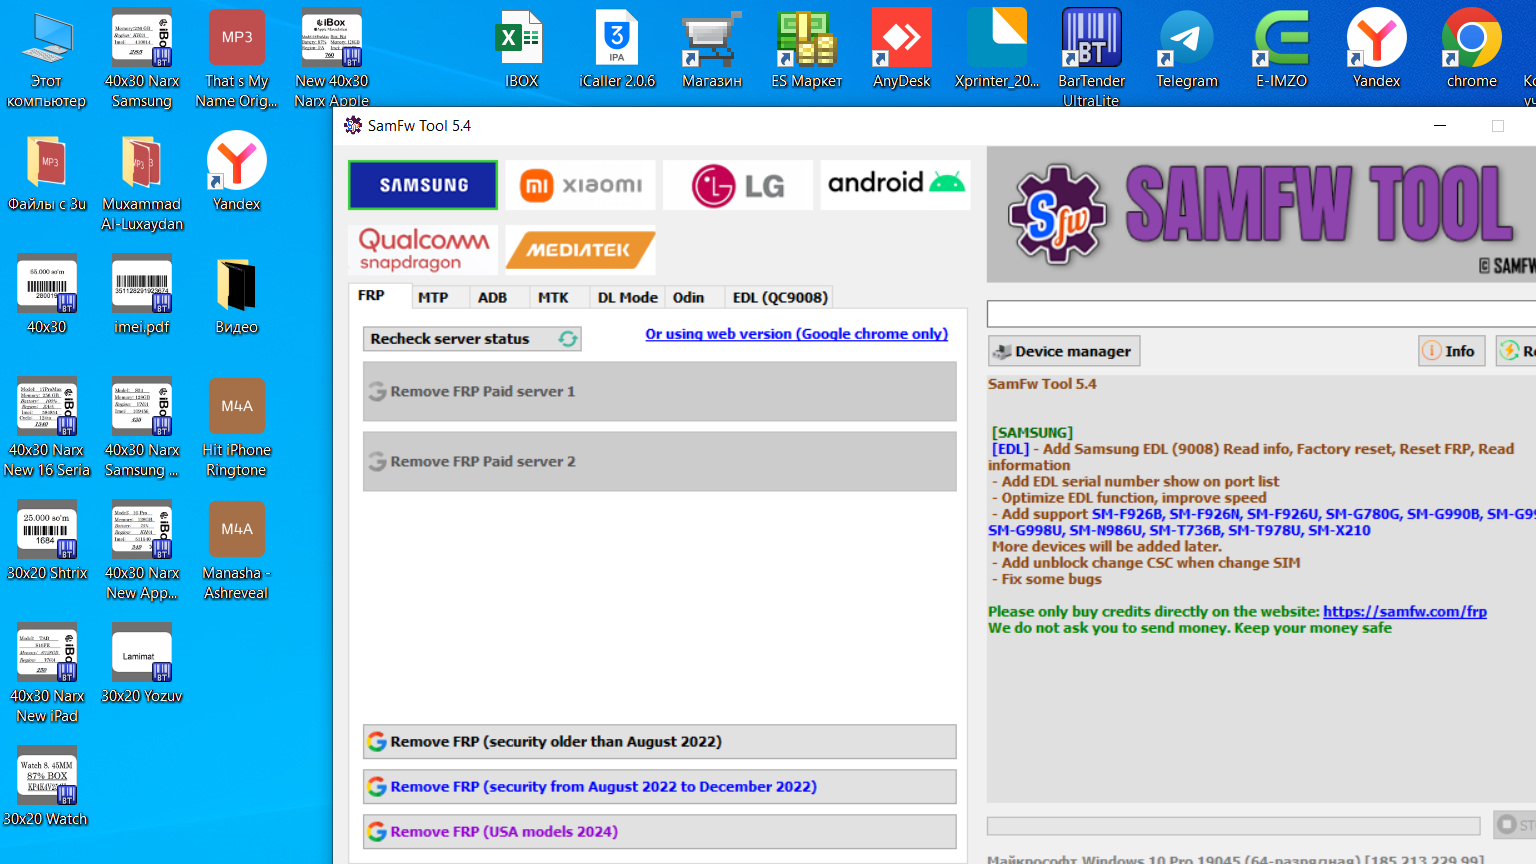The width and height of the screenshot is (1536, 864).
Task: Select the LG brand button
Action: coord(738,185)
